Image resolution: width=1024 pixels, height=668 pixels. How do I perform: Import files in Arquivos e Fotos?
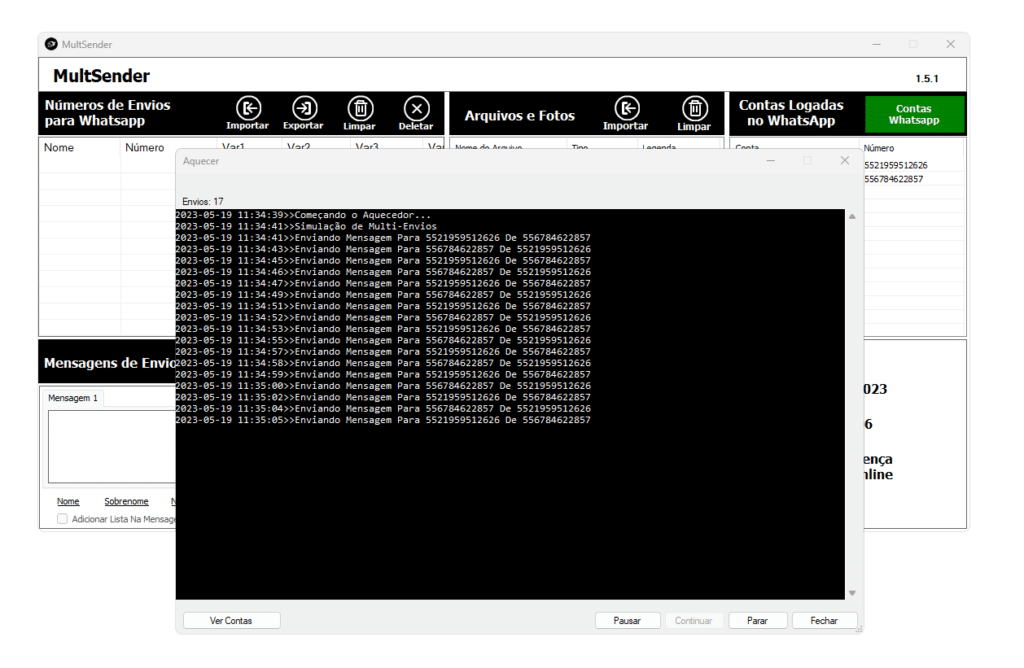(x=626, y=114)
